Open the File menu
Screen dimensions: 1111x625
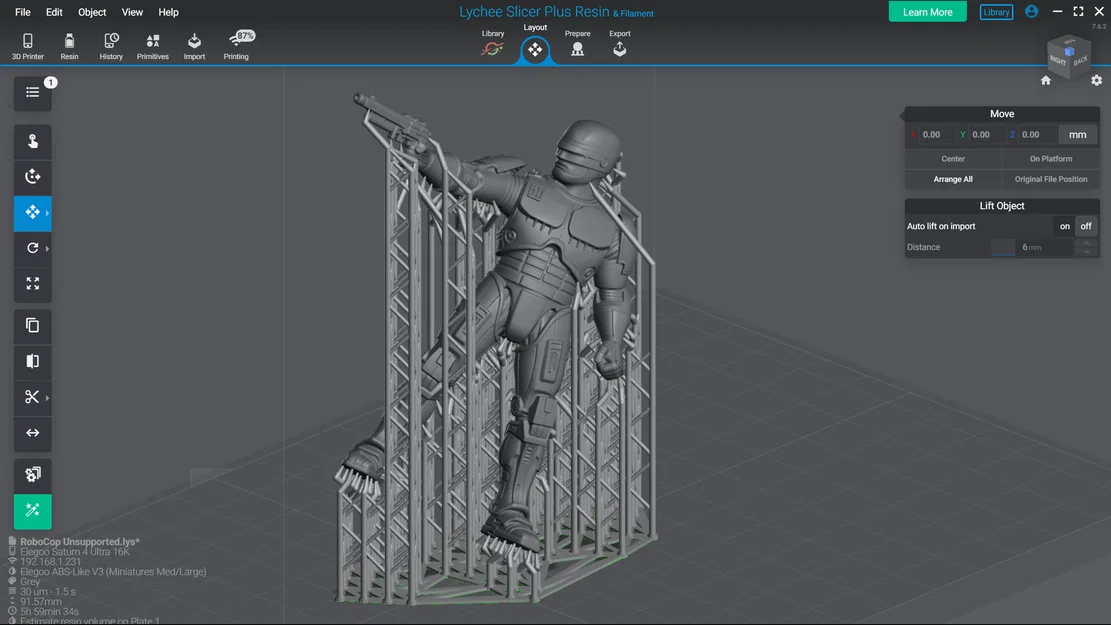[23, 12]
